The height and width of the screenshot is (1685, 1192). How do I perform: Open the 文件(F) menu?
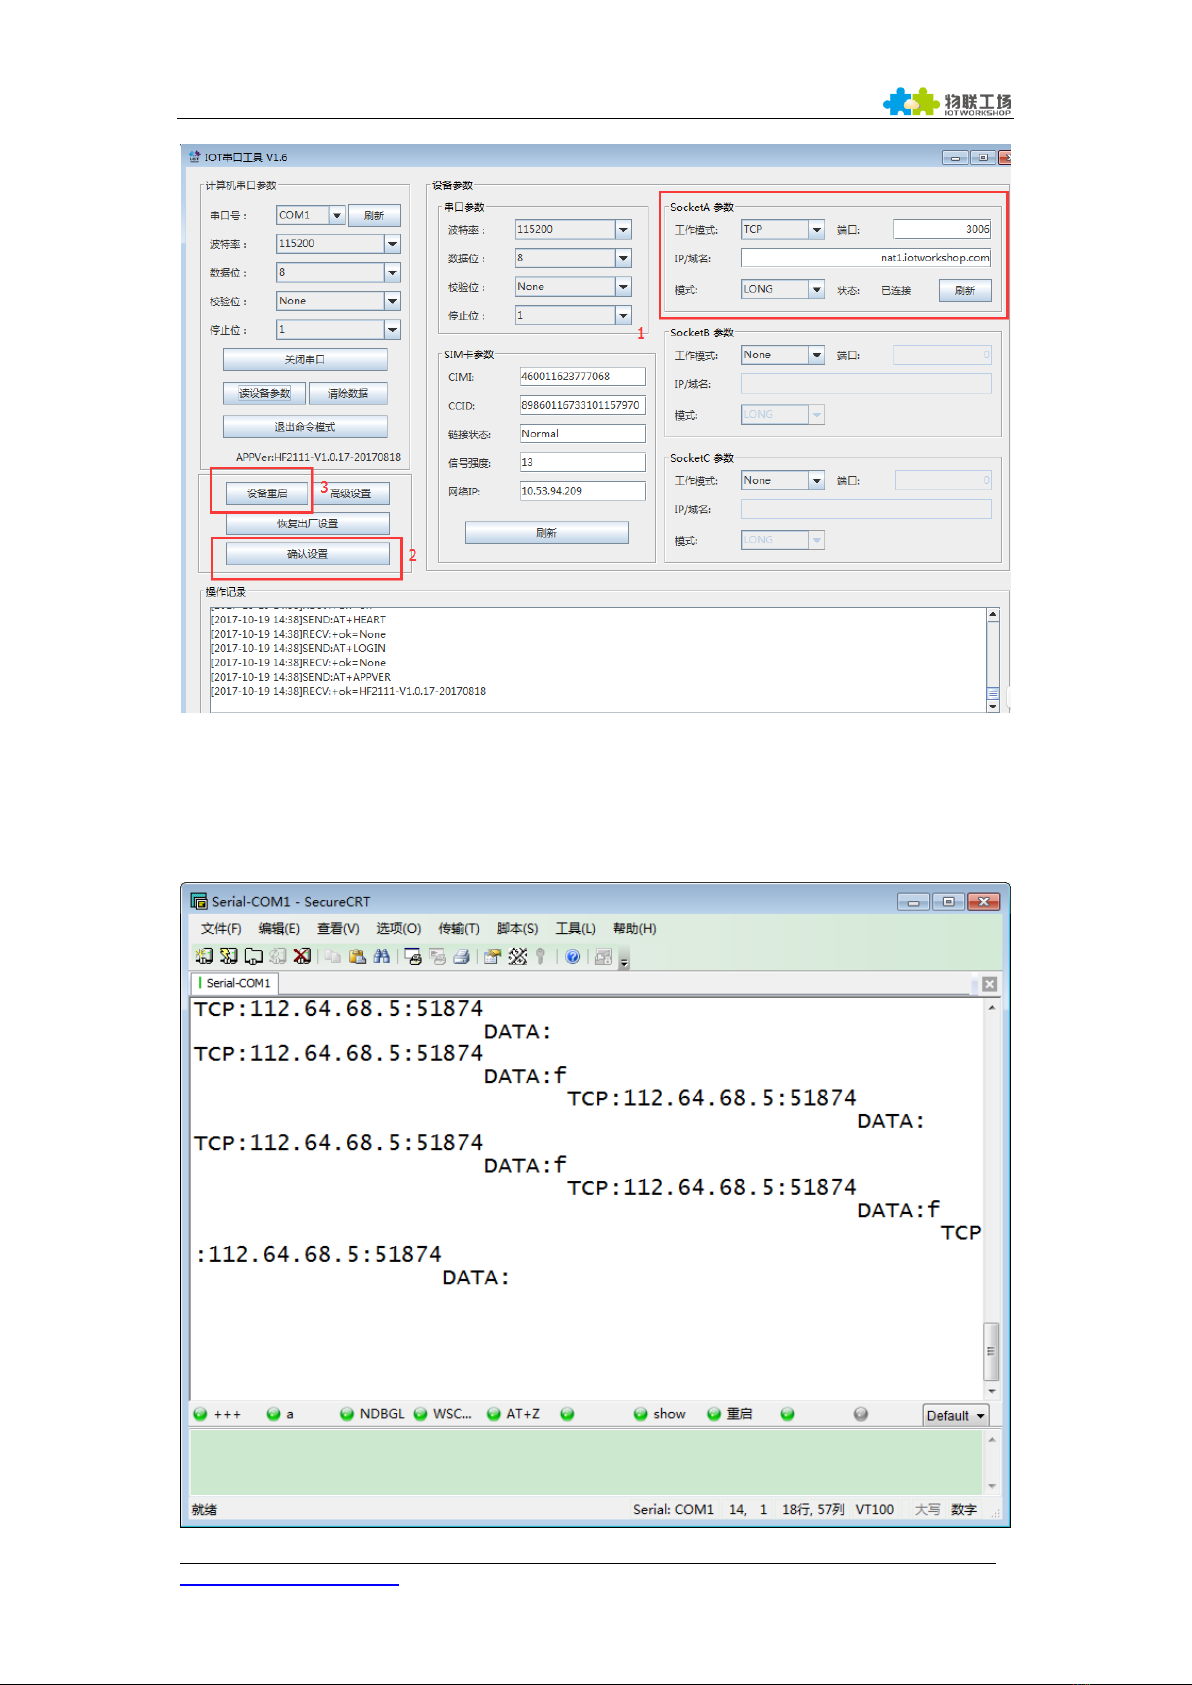[221, 928]
